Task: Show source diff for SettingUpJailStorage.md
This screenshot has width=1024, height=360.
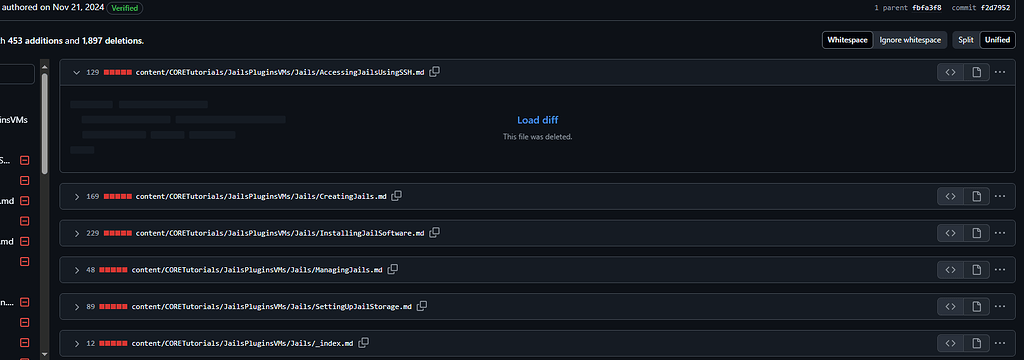Action: 951,306
